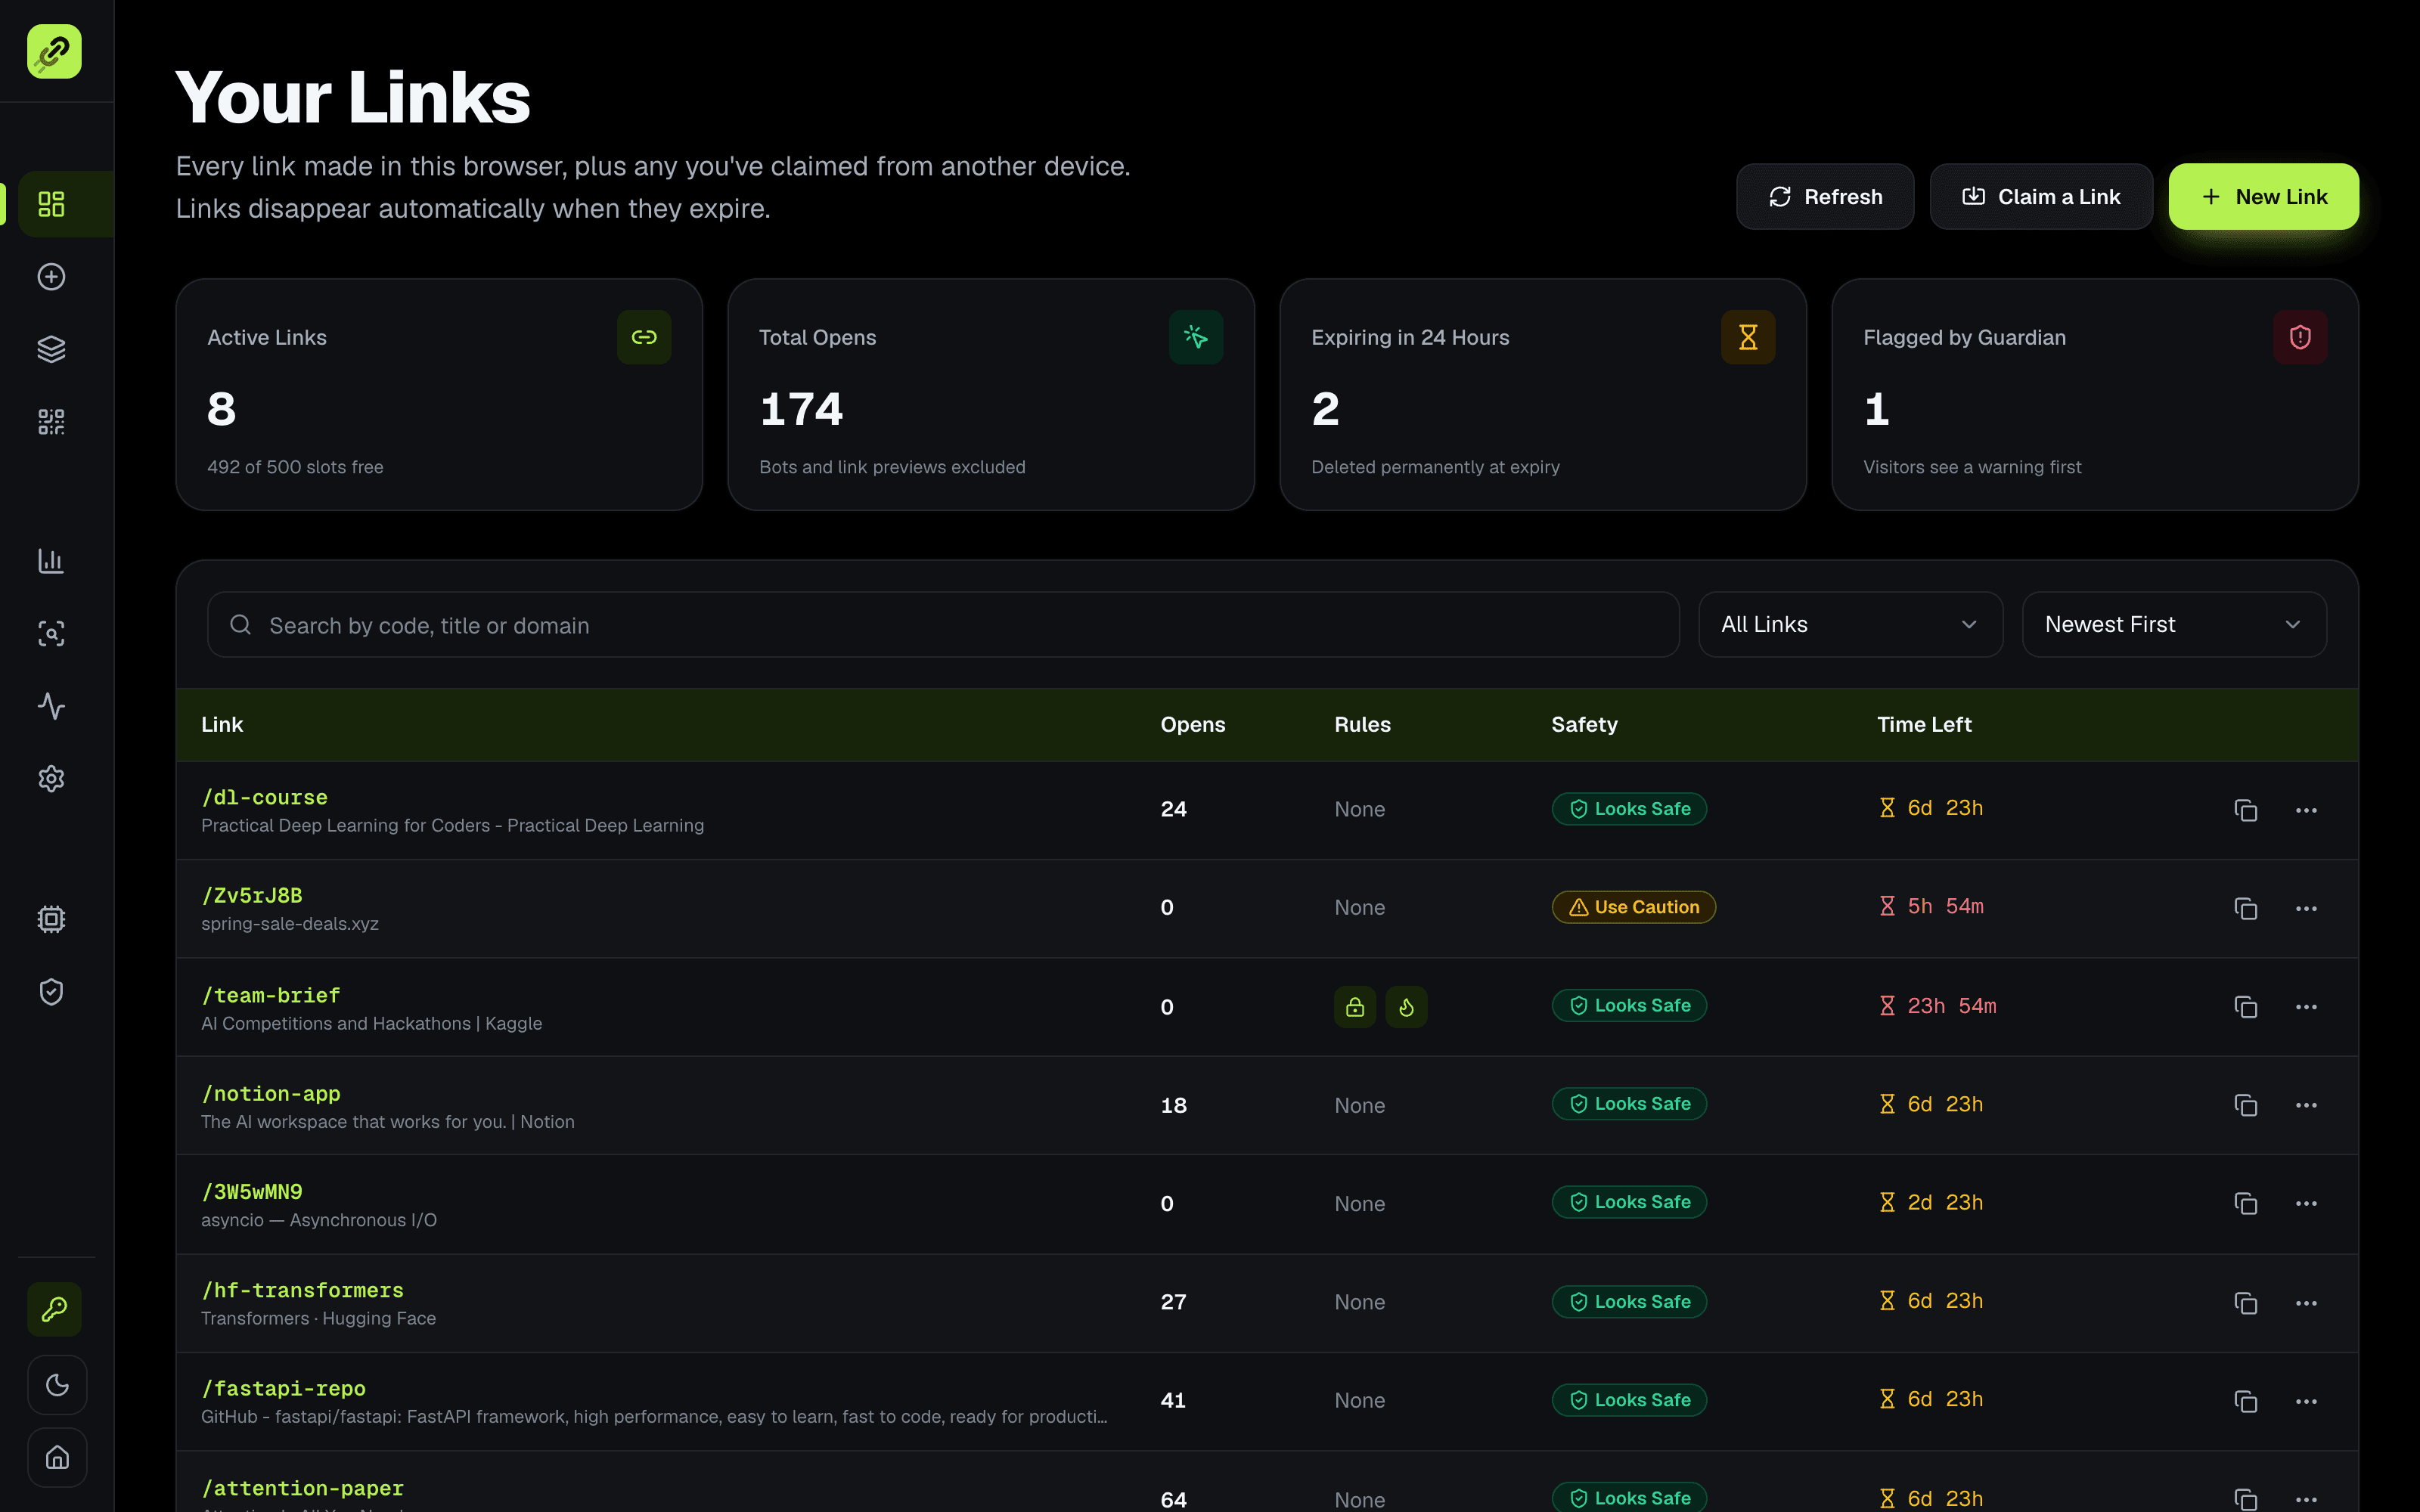This screenshot has width=2420, height=1512.
Task: Click the chain-link app logo
Action: [54, 51]
